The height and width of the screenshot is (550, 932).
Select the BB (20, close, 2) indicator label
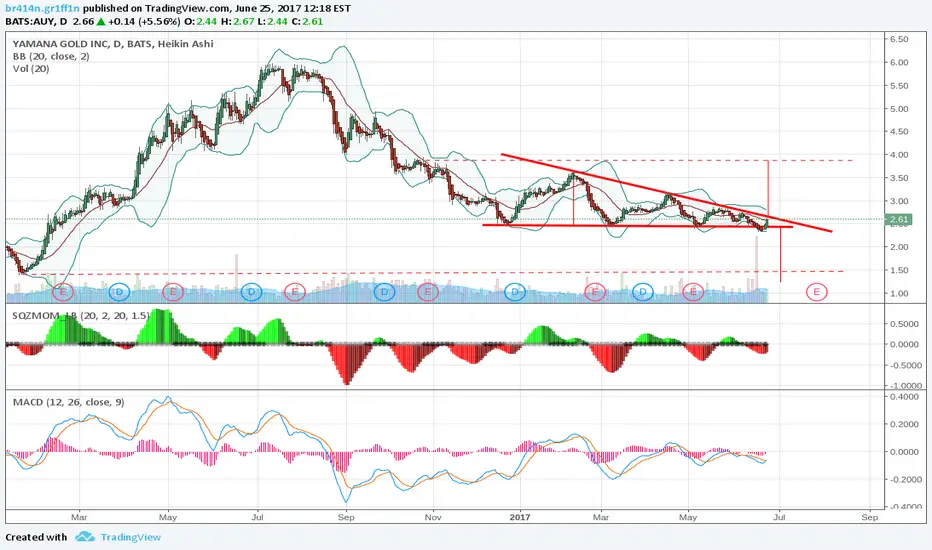51,56
